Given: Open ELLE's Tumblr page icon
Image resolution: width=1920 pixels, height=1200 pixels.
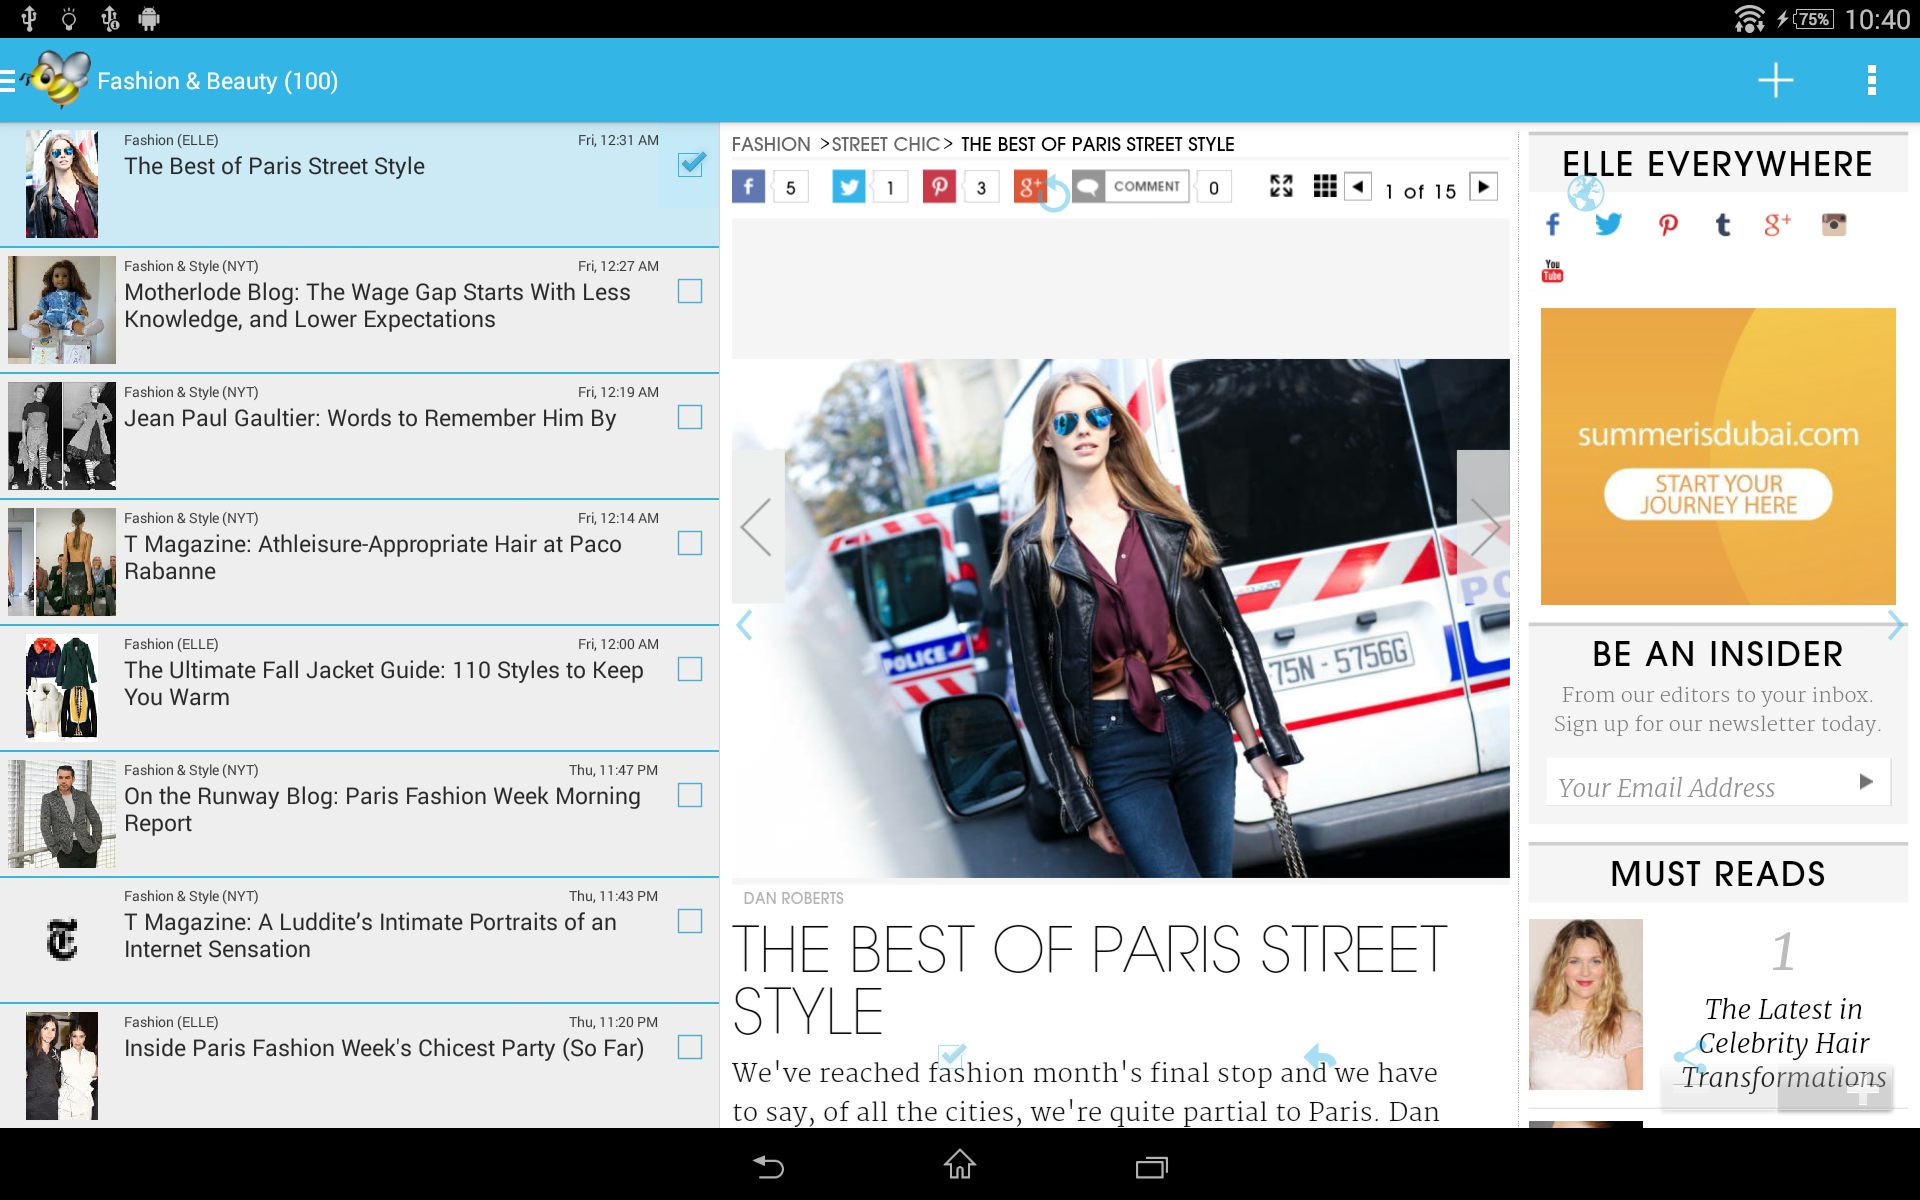Looking at the screenshot, I should (x=1722, y=225).
